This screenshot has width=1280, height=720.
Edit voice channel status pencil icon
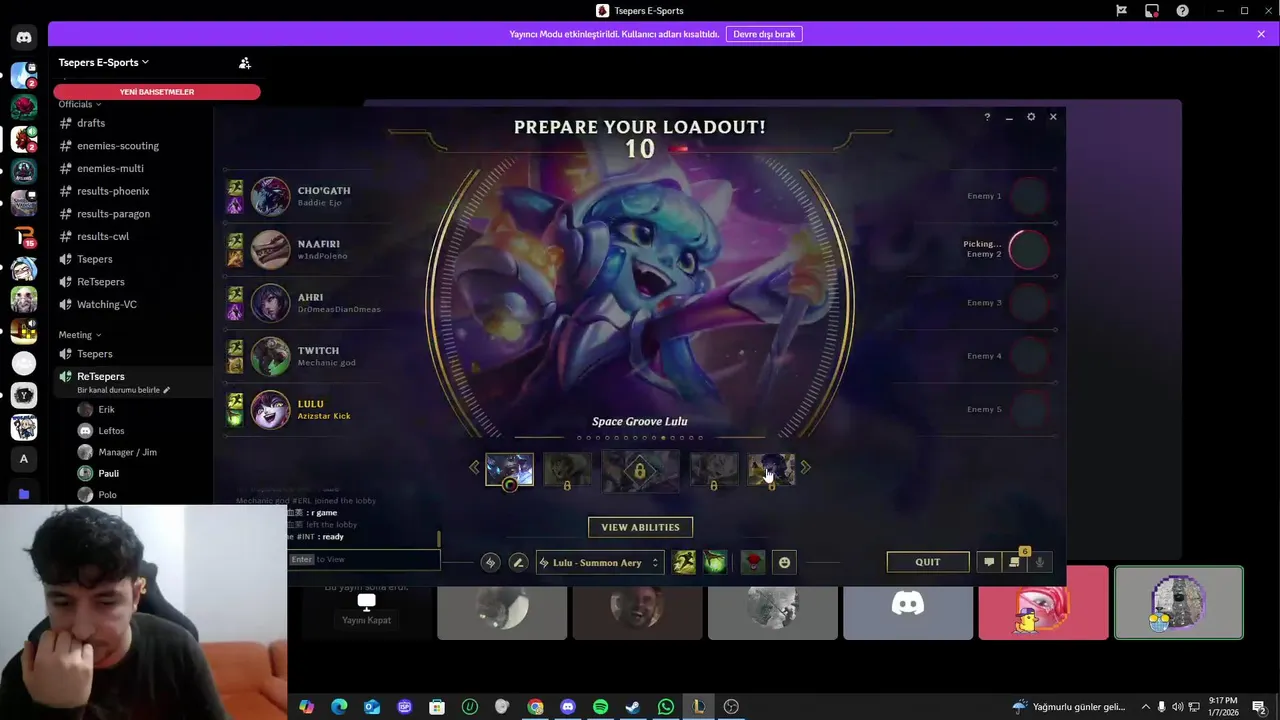click(167, 390)
